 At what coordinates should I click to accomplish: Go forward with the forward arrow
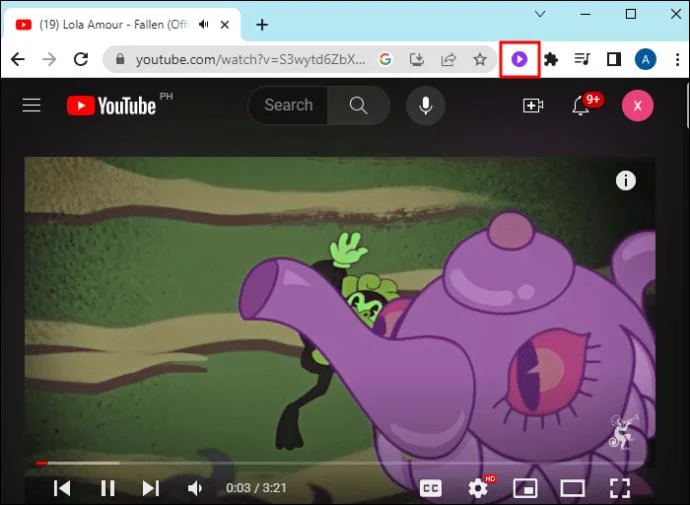tap(49, 59)
